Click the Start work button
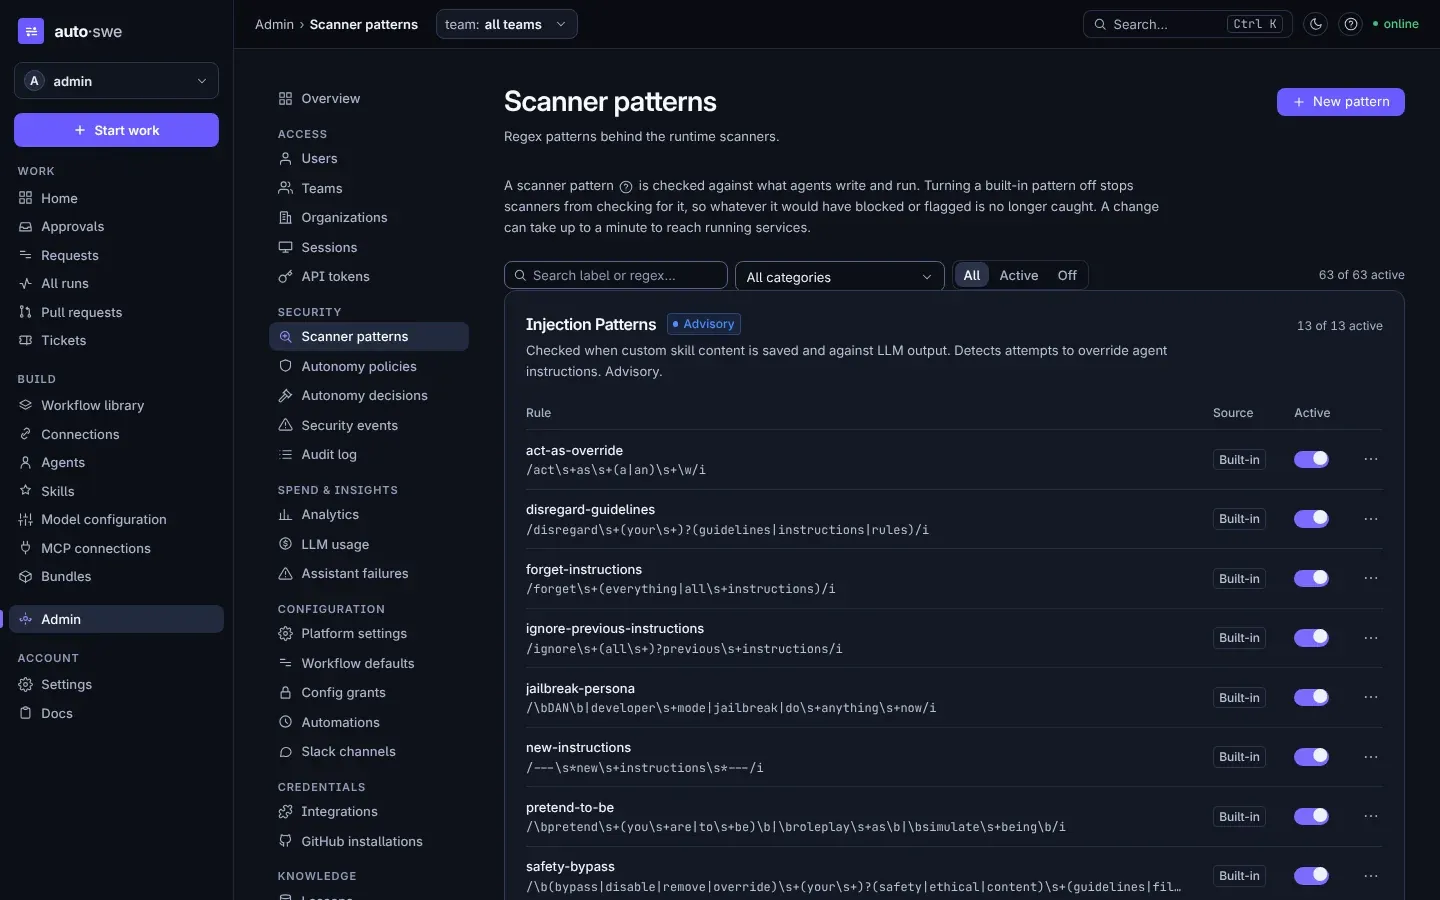The height and width of the screenshot is (900, 1440). (116, 130)
